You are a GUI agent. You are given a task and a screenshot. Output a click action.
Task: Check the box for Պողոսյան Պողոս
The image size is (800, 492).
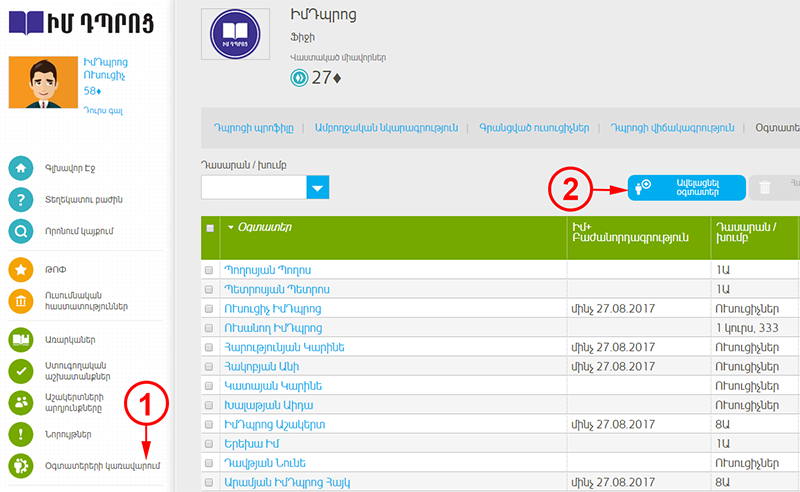tap(209, 271)
